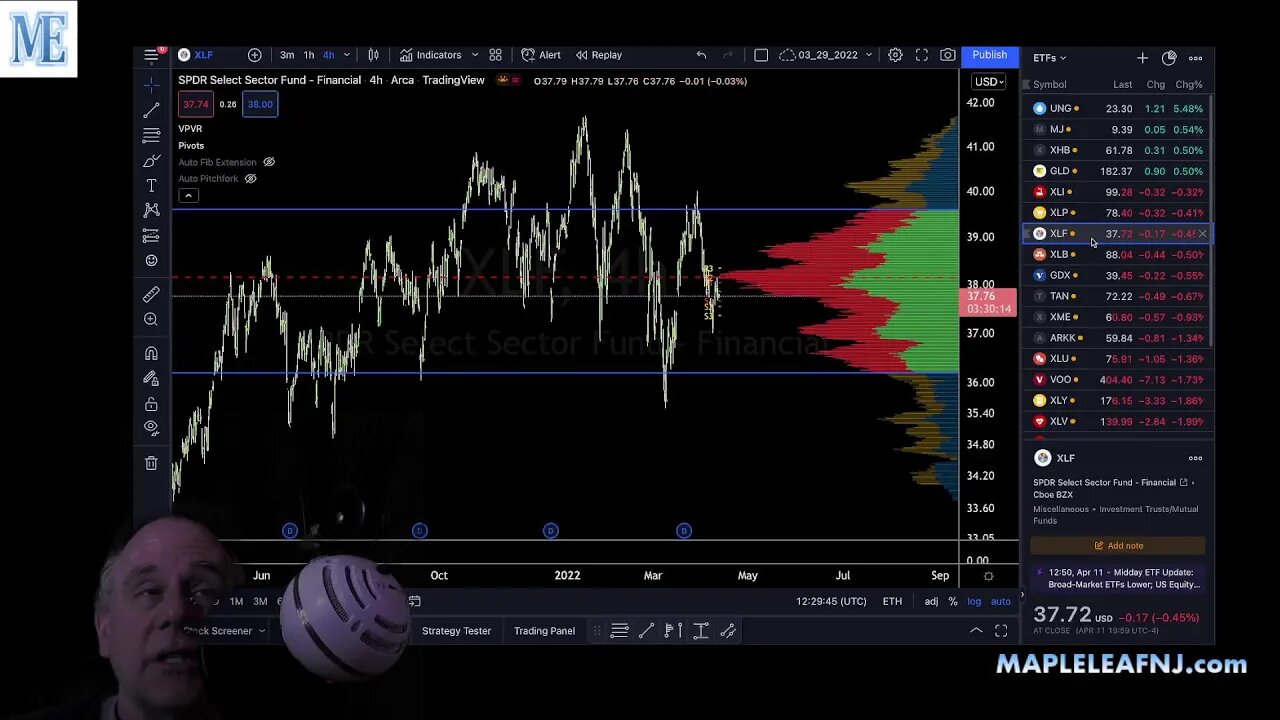Create an Alert
Viewport: 1280px width, 720px height.
point(541,55)
